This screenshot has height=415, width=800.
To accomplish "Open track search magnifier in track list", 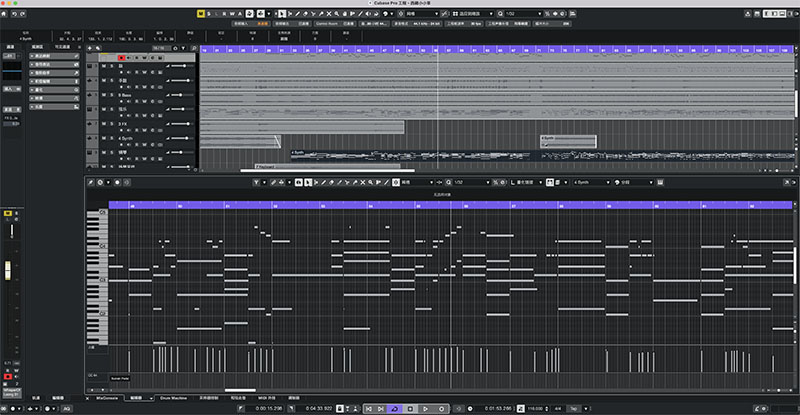I will tap(194, 48).
